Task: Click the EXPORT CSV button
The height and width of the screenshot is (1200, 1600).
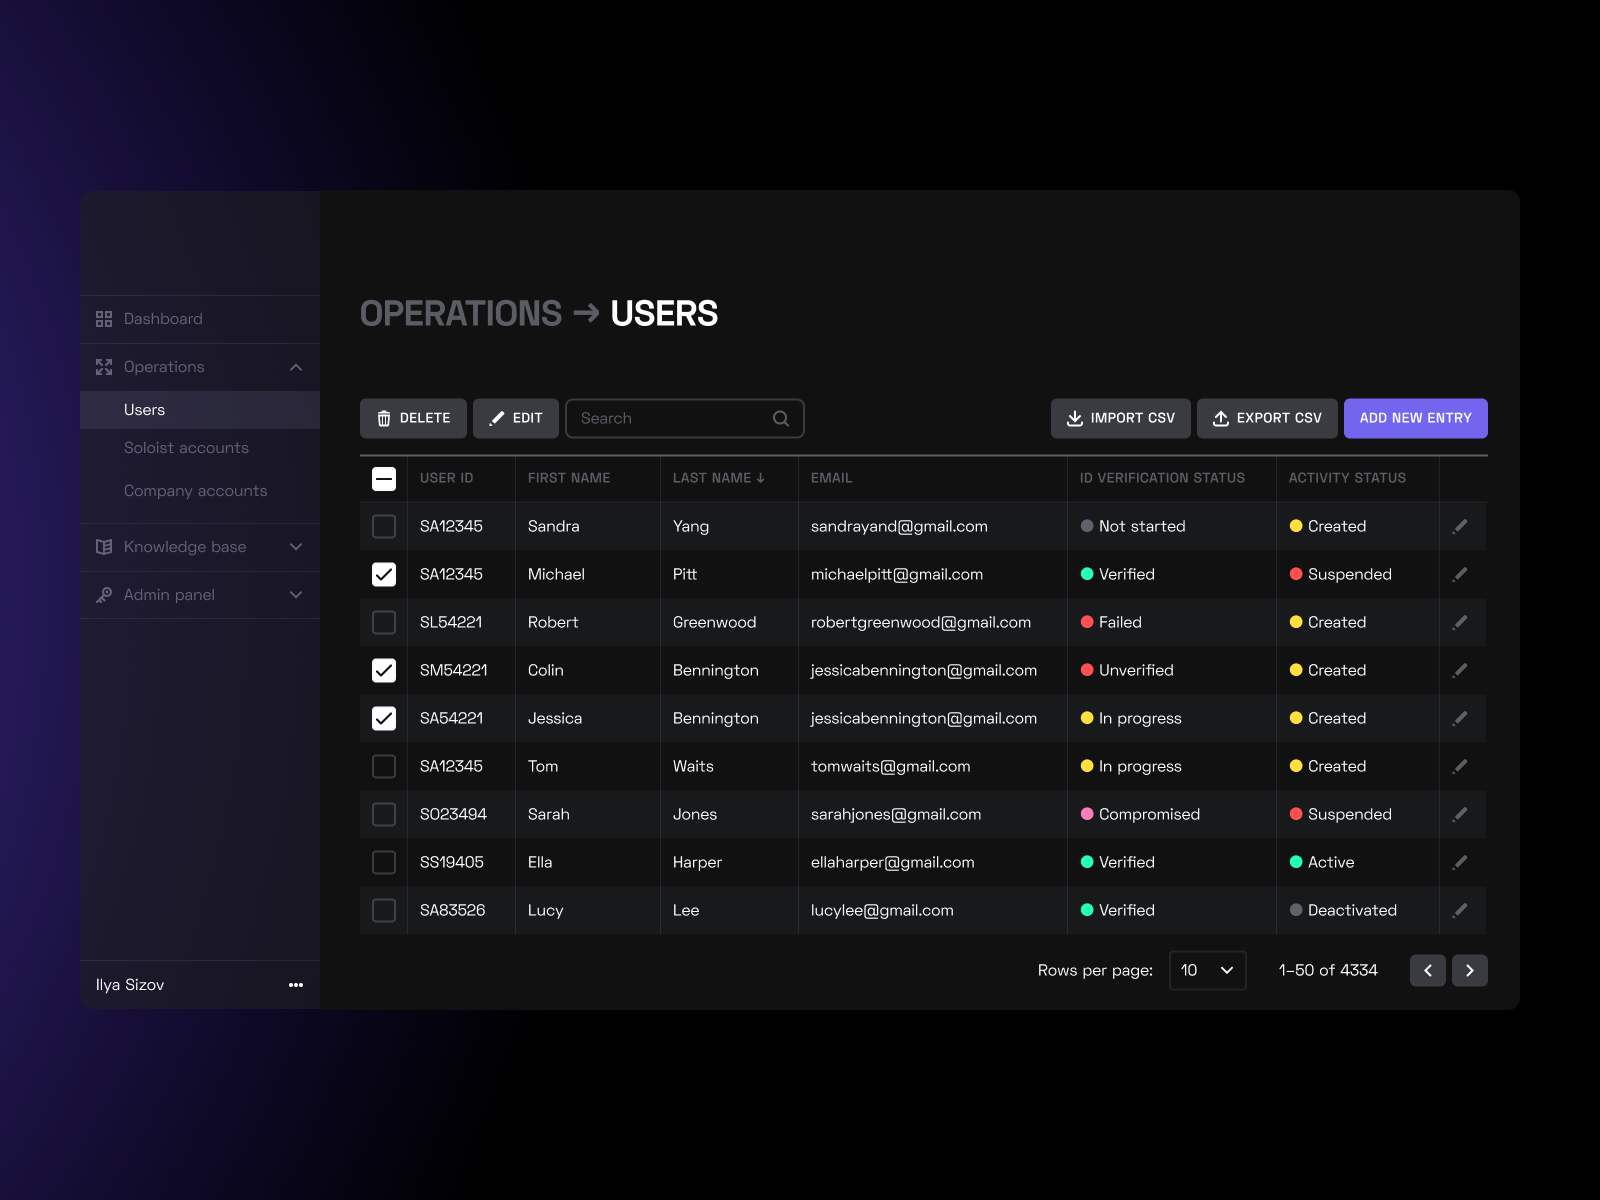Action: [1267, 418]
